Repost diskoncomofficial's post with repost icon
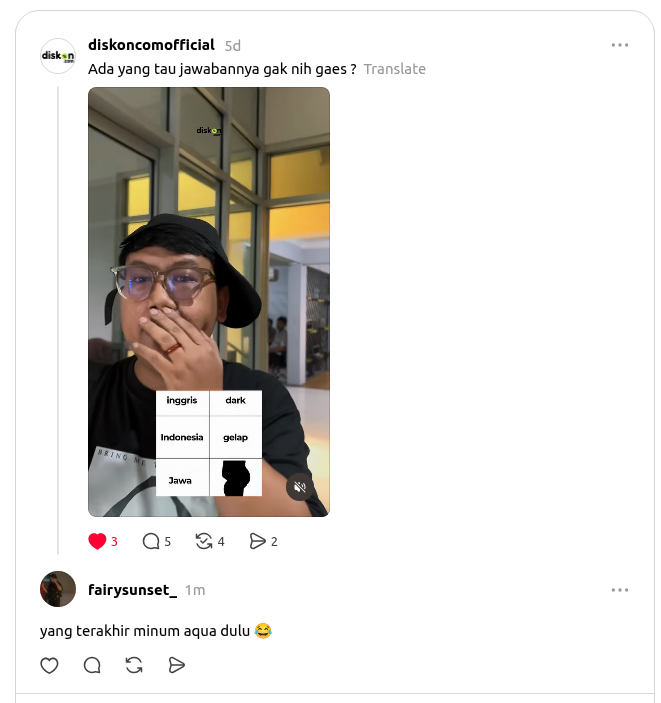 [x=204, y=541]
